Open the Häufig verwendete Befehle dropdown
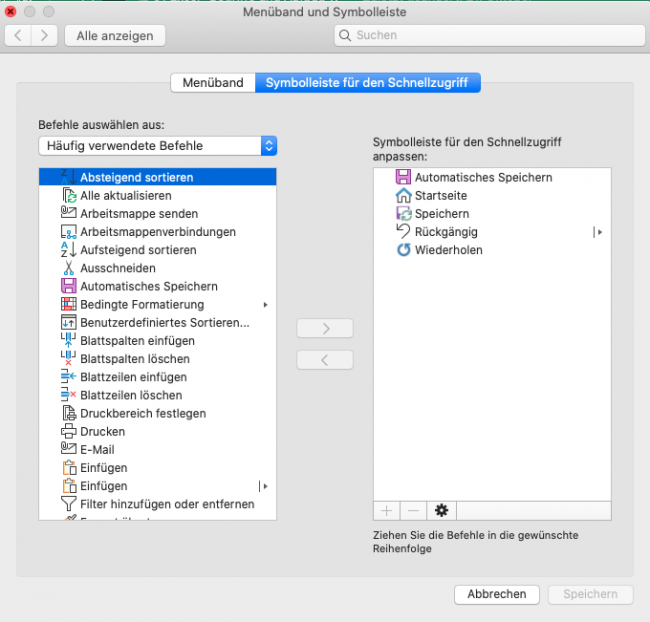Viewport: 650px width, 622px height. coord(157,146)
